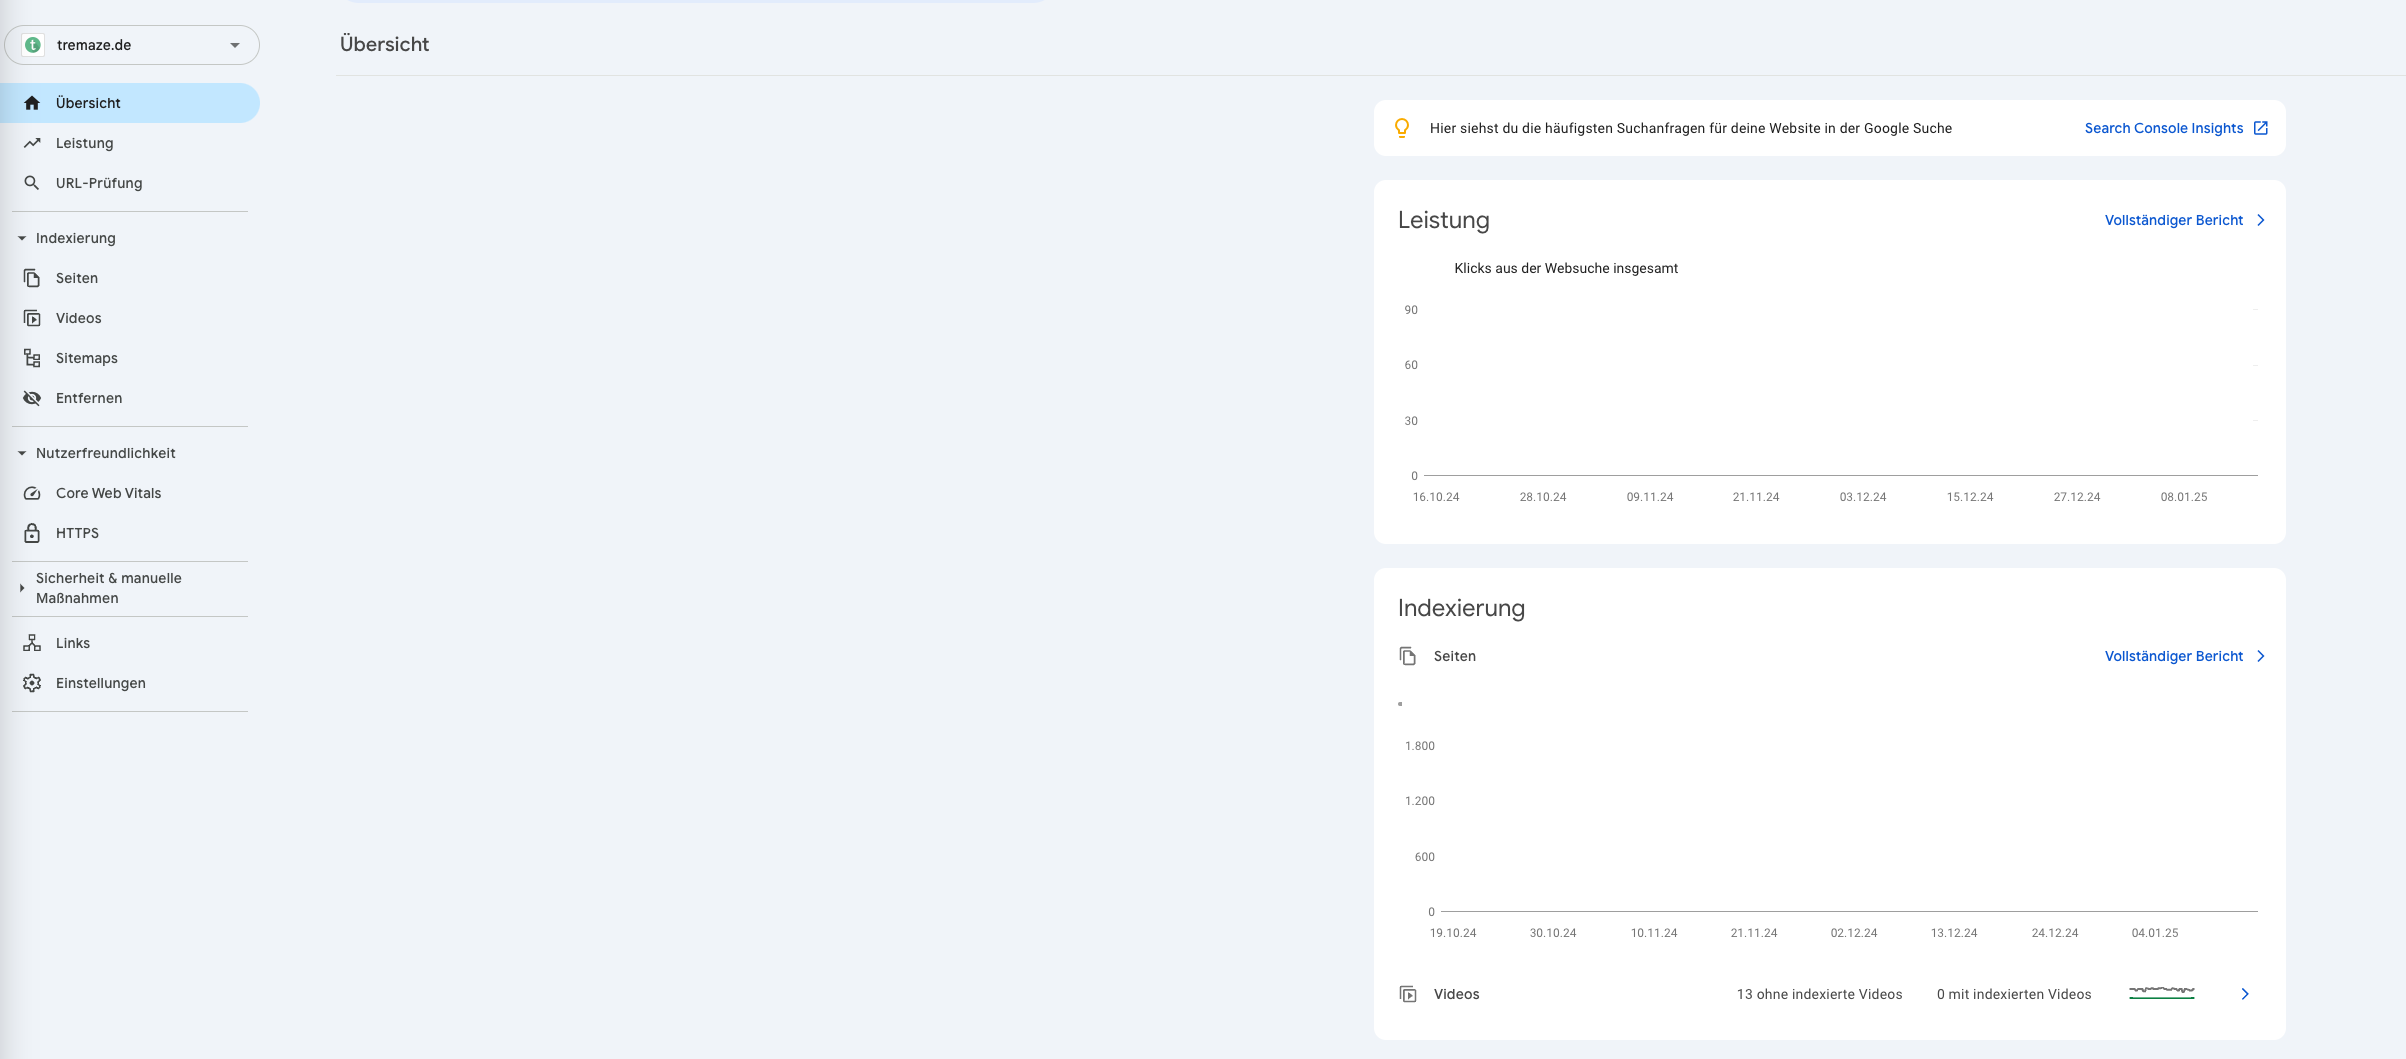2406x1059 pixels.
Task: Open Vollständiger Bericht for Leistung card
Action: 2184,220
